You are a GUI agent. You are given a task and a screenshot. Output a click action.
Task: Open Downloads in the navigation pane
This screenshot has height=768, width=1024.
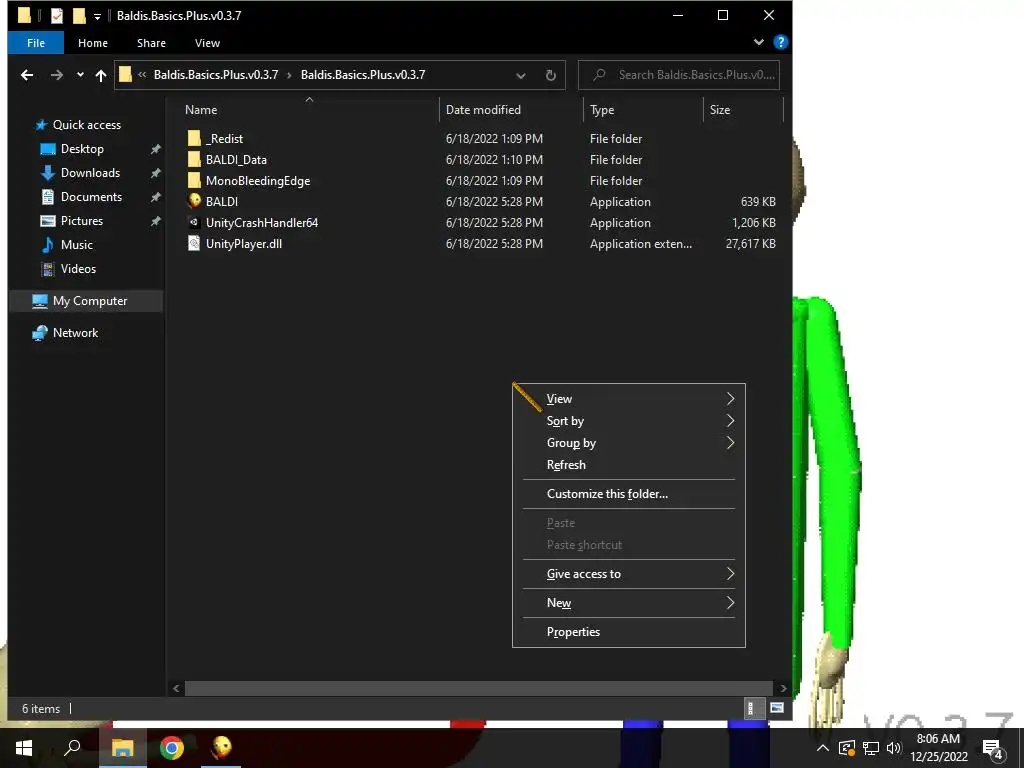(90, 173)
